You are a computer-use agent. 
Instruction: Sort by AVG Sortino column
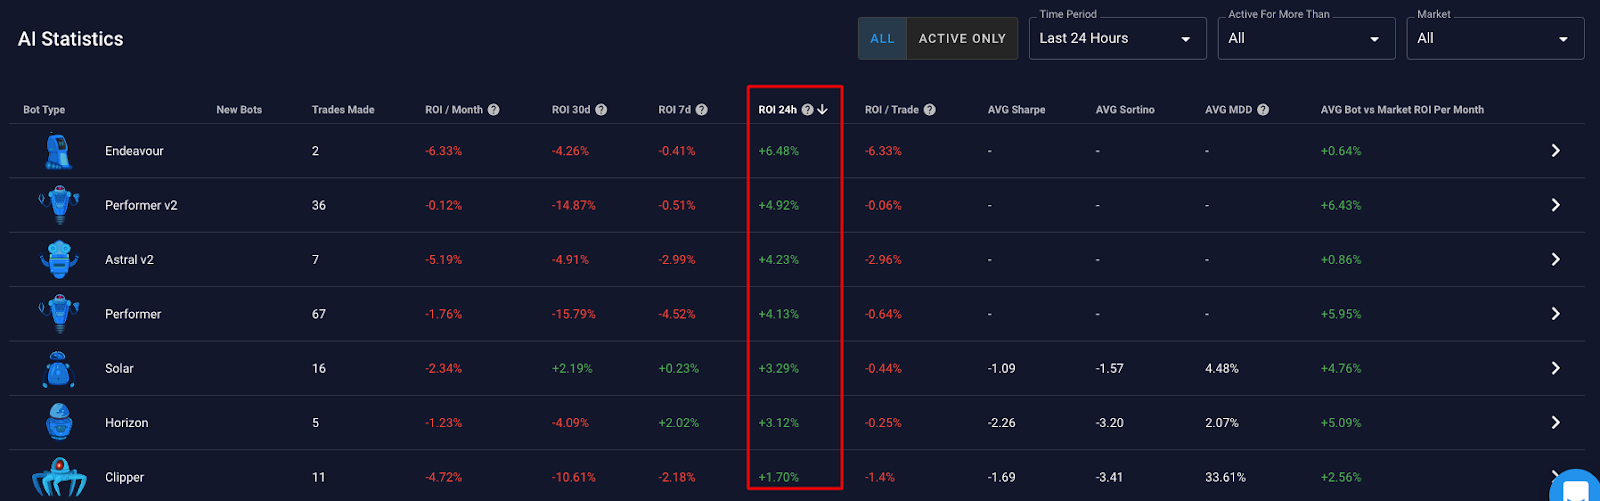point(1125,110)
